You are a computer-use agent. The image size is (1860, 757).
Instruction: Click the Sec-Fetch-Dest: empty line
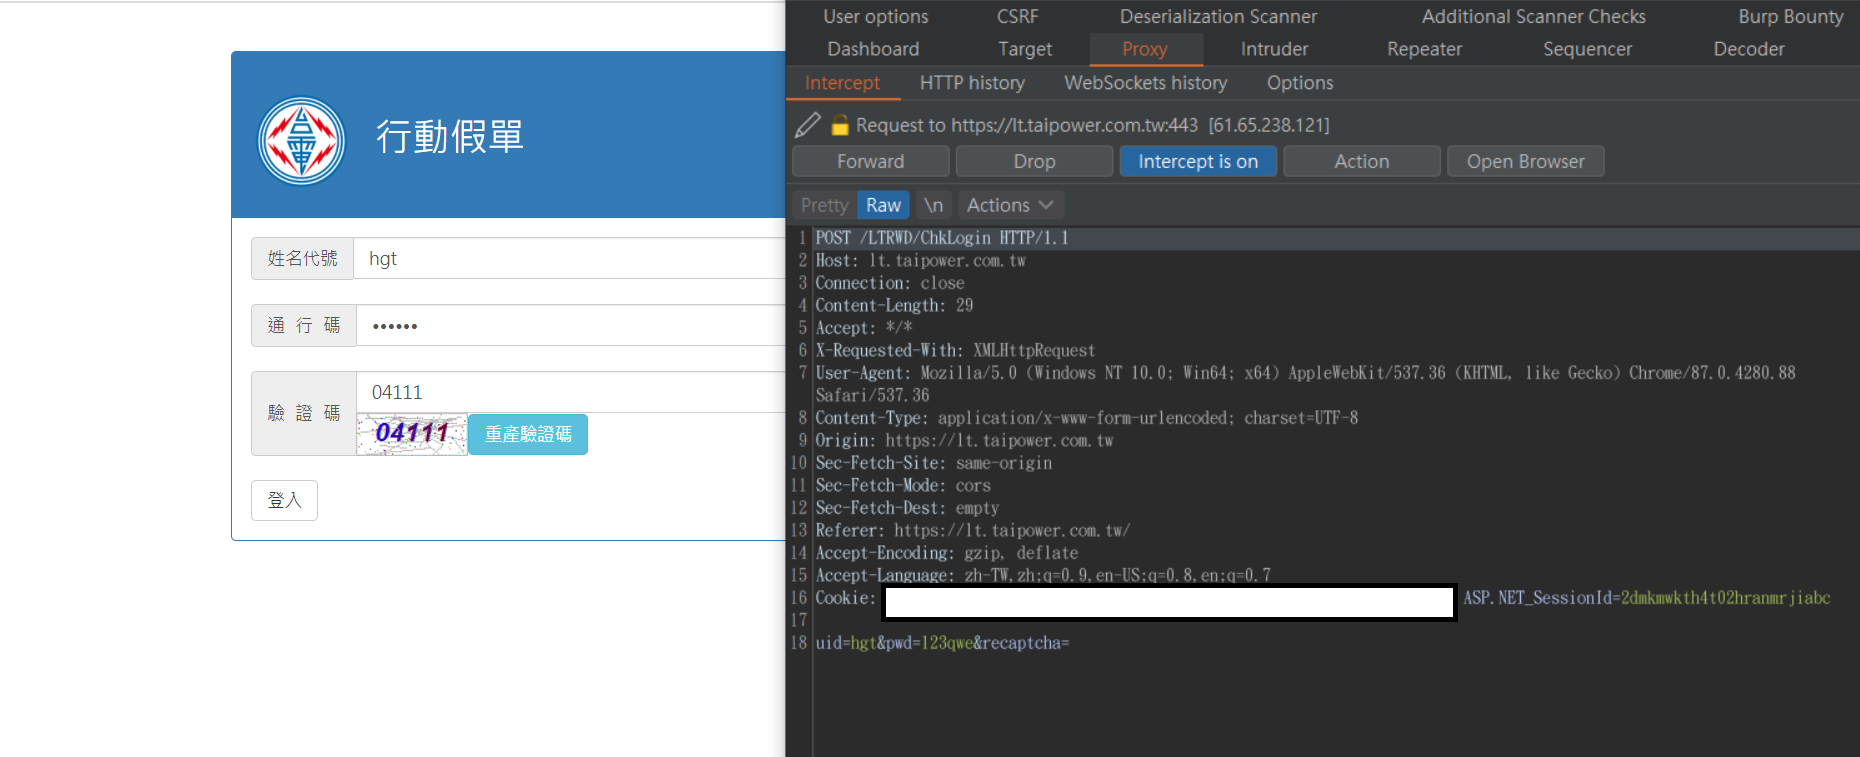pos(907,508)
